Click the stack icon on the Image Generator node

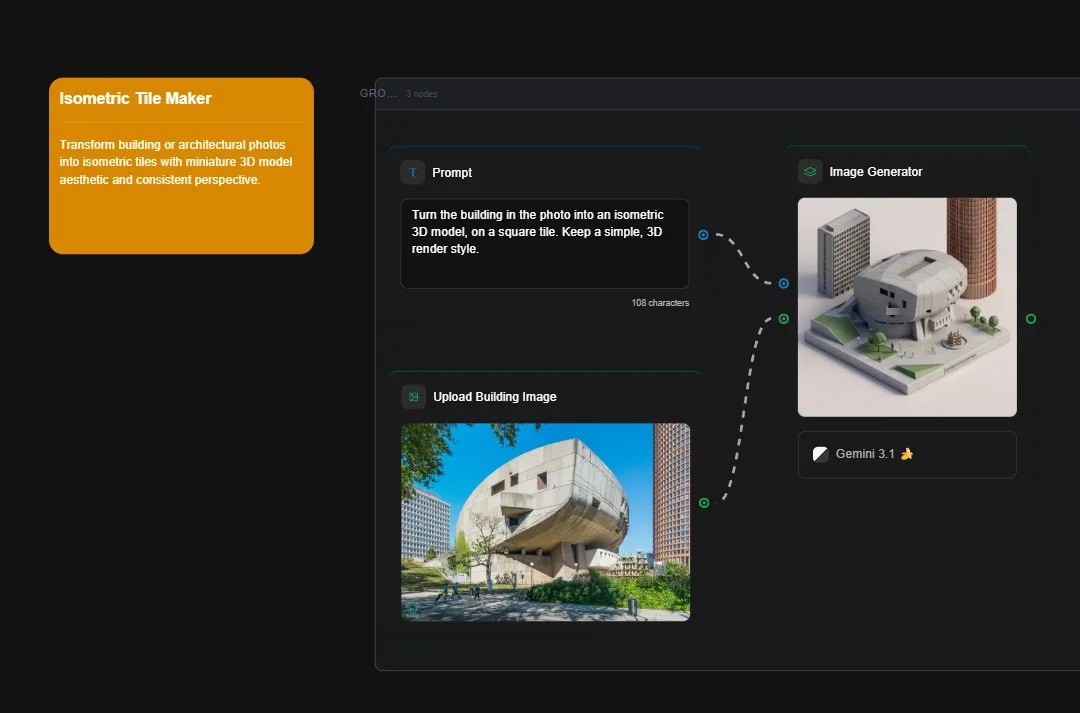pyautogui.click(x=809, y=171)
